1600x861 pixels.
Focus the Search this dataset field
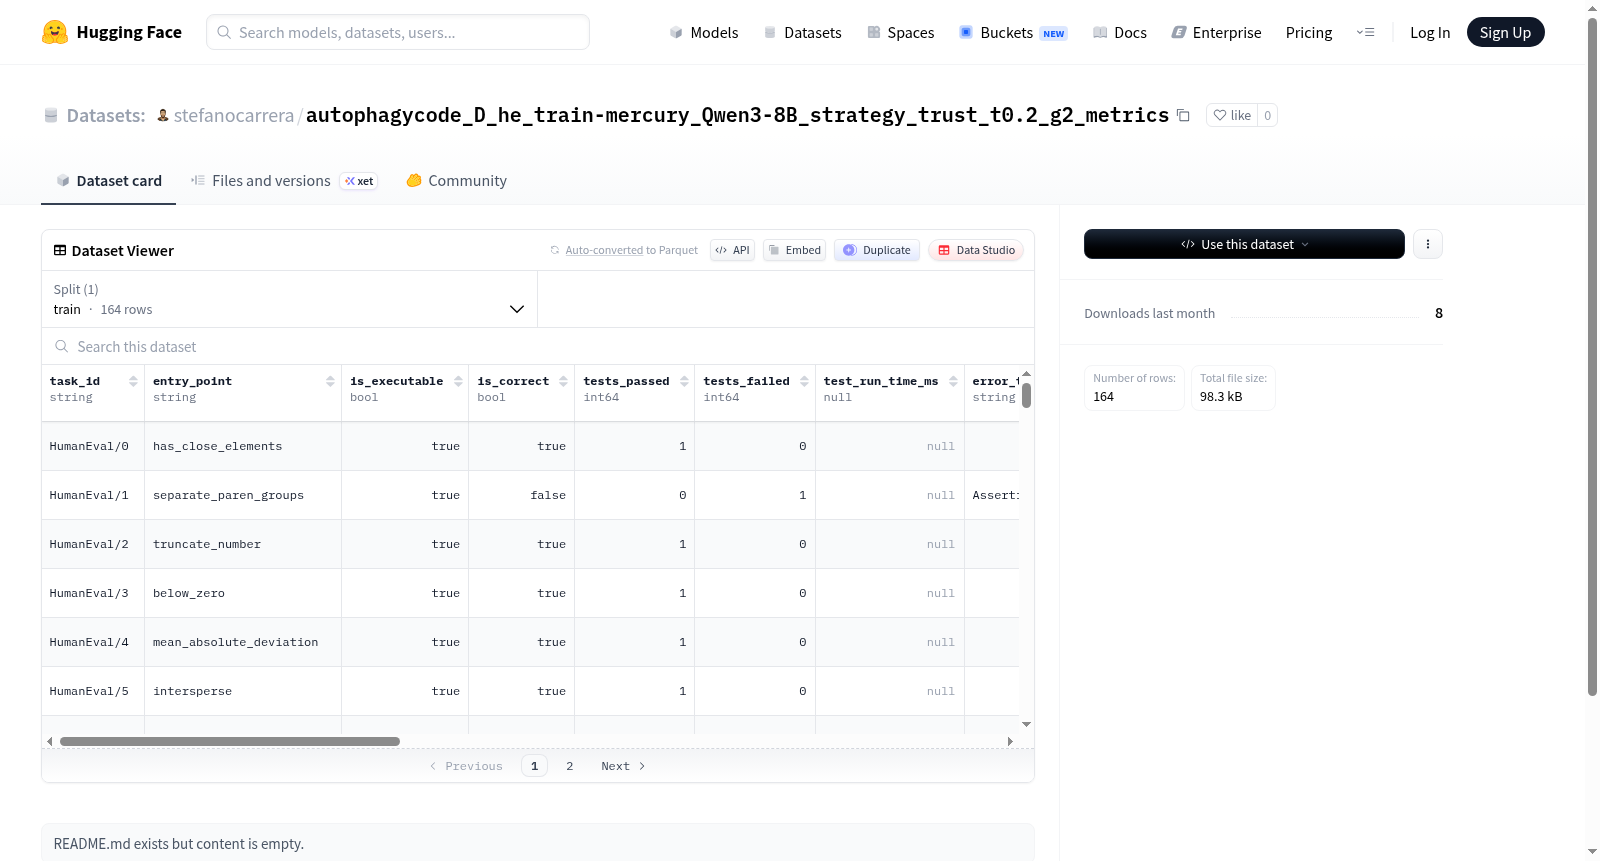pos(538,346)
